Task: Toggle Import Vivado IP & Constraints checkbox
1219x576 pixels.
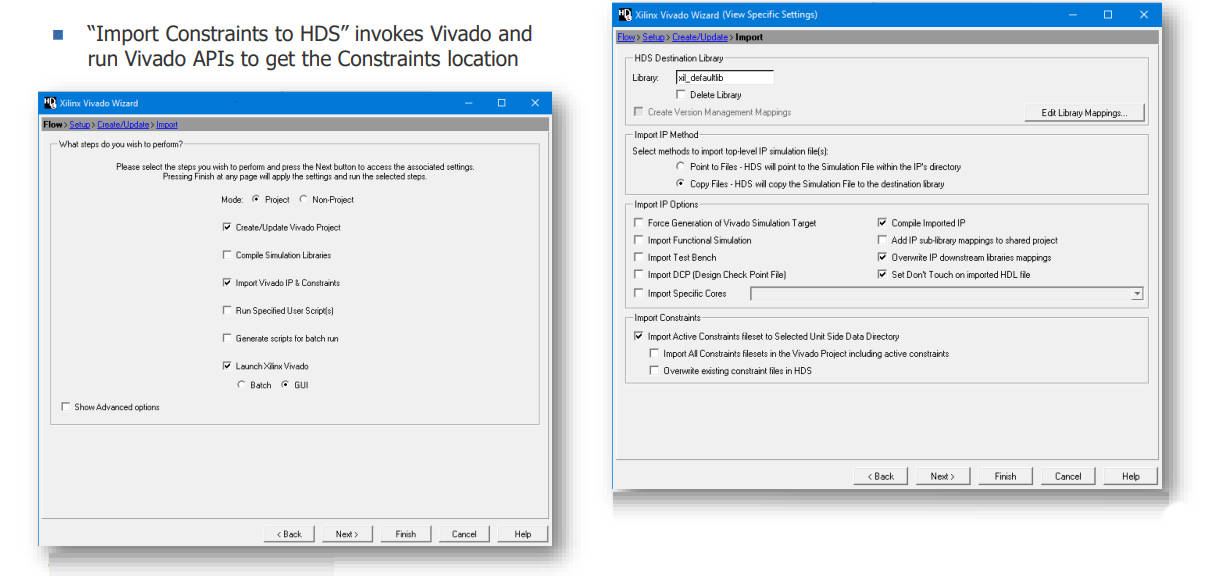Action: coord(227,283)
